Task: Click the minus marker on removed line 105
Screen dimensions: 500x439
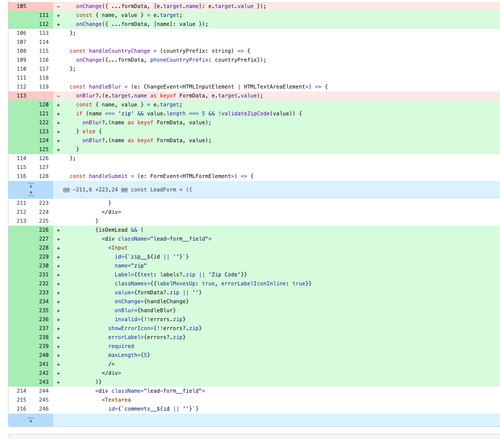Action: pyautogui.click(x=58, y=6)
